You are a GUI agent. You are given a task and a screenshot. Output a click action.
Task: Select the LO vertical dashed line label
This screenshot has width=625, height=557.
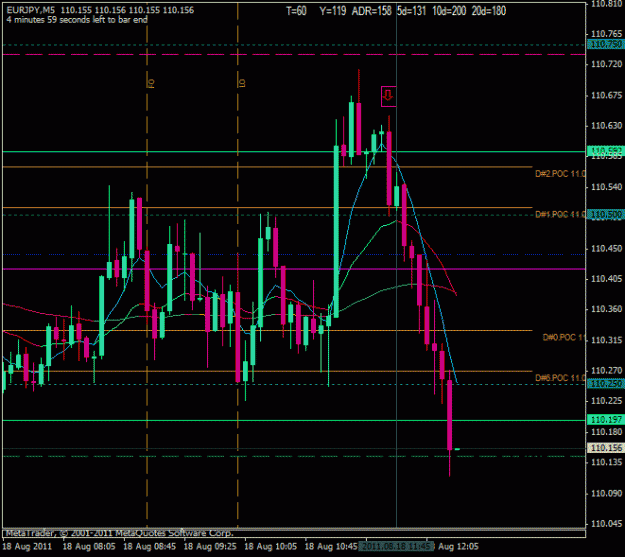[242, 83]
